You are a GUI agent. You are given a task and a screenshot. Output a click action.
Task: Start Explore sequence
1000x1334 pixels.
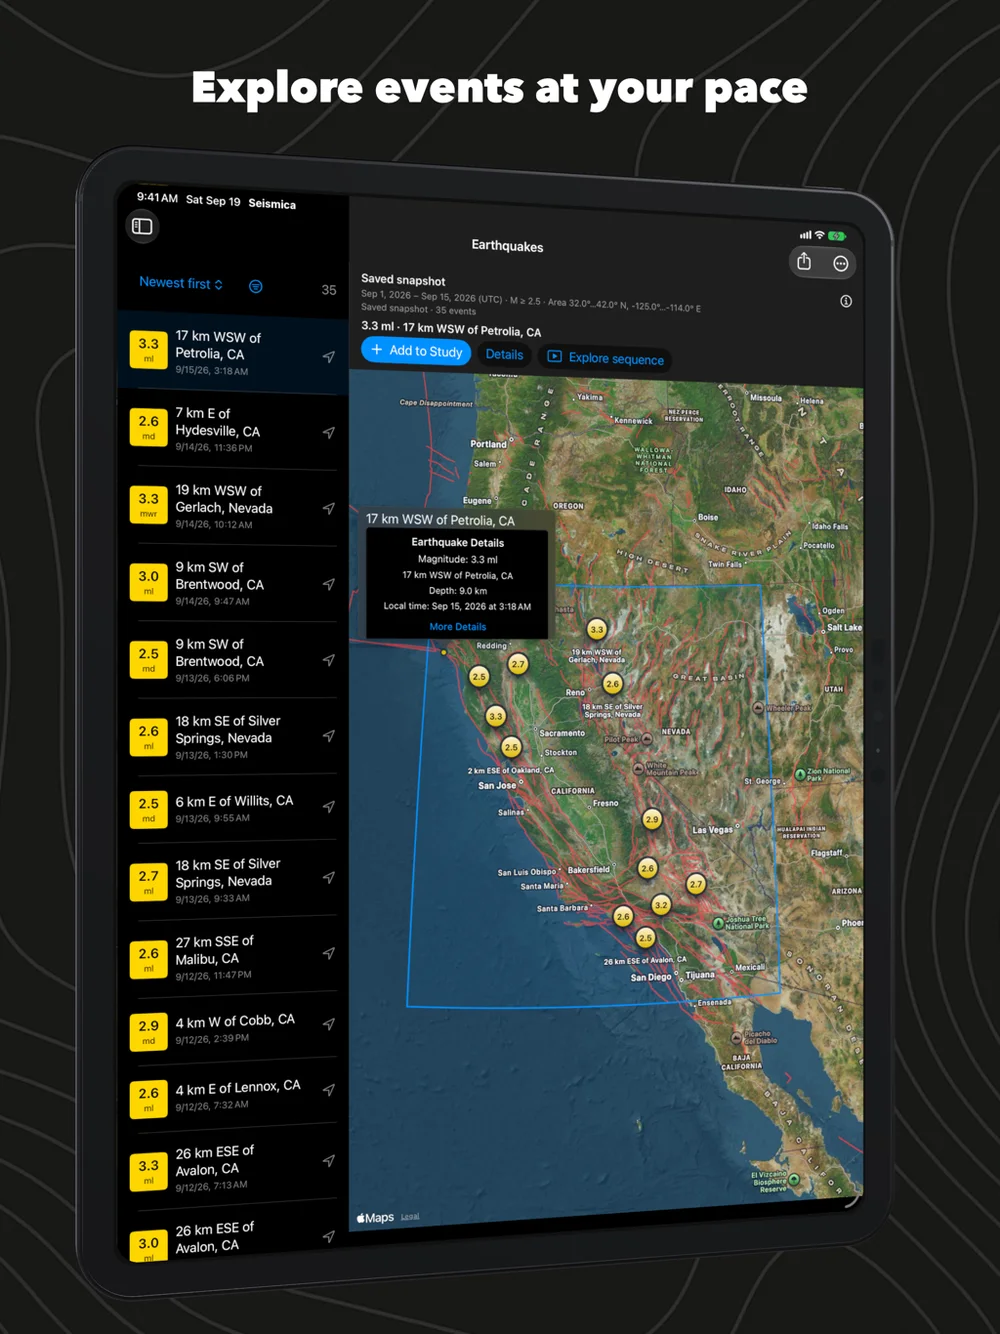click(x=605, y=358)
